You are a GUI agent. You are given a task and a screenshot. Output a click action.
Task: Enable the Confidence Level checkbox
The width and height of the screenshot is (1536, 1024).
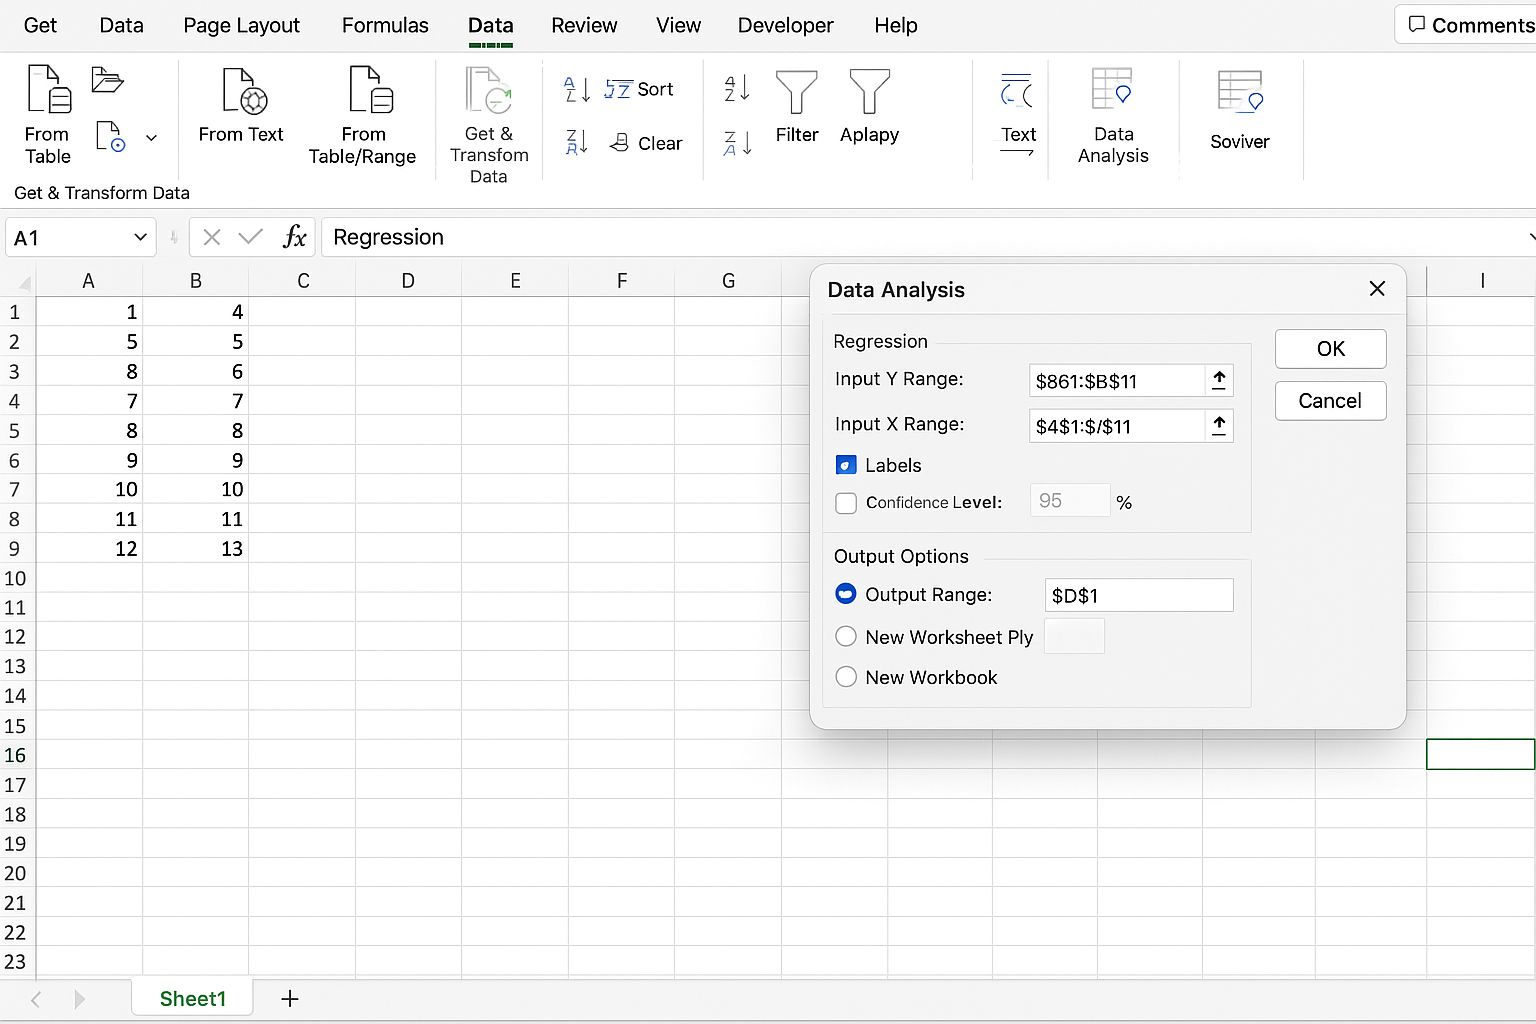[x=846, y=503]
